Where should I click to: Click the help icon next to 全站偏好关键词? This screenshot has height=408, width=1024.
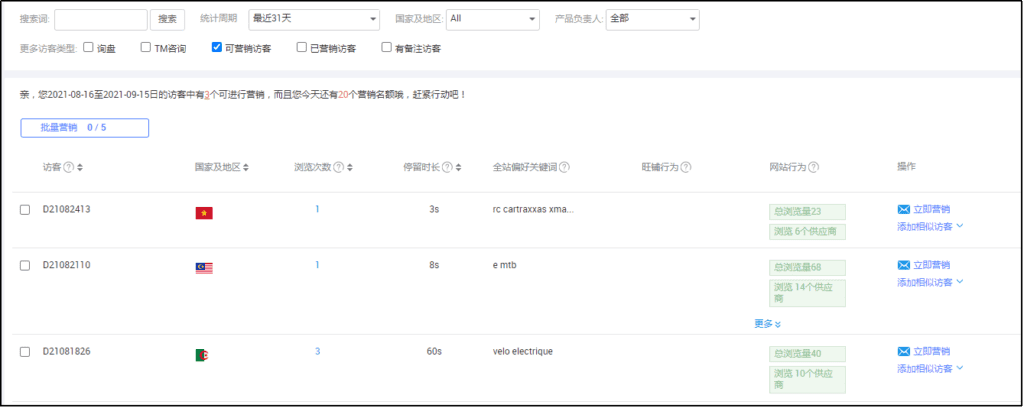(565, 167)
